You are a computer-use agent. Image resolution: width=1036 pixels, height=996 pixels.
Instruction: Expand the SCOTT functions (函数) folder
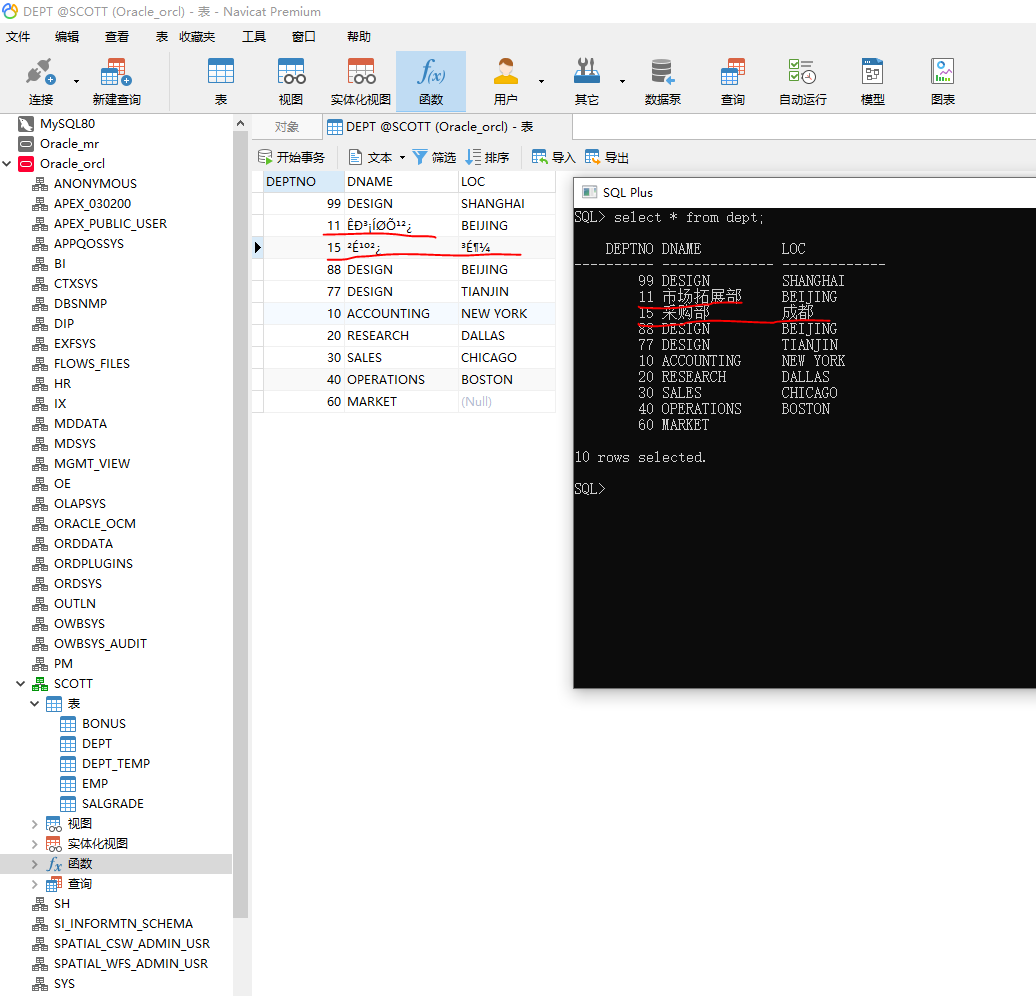pos(34,864)
